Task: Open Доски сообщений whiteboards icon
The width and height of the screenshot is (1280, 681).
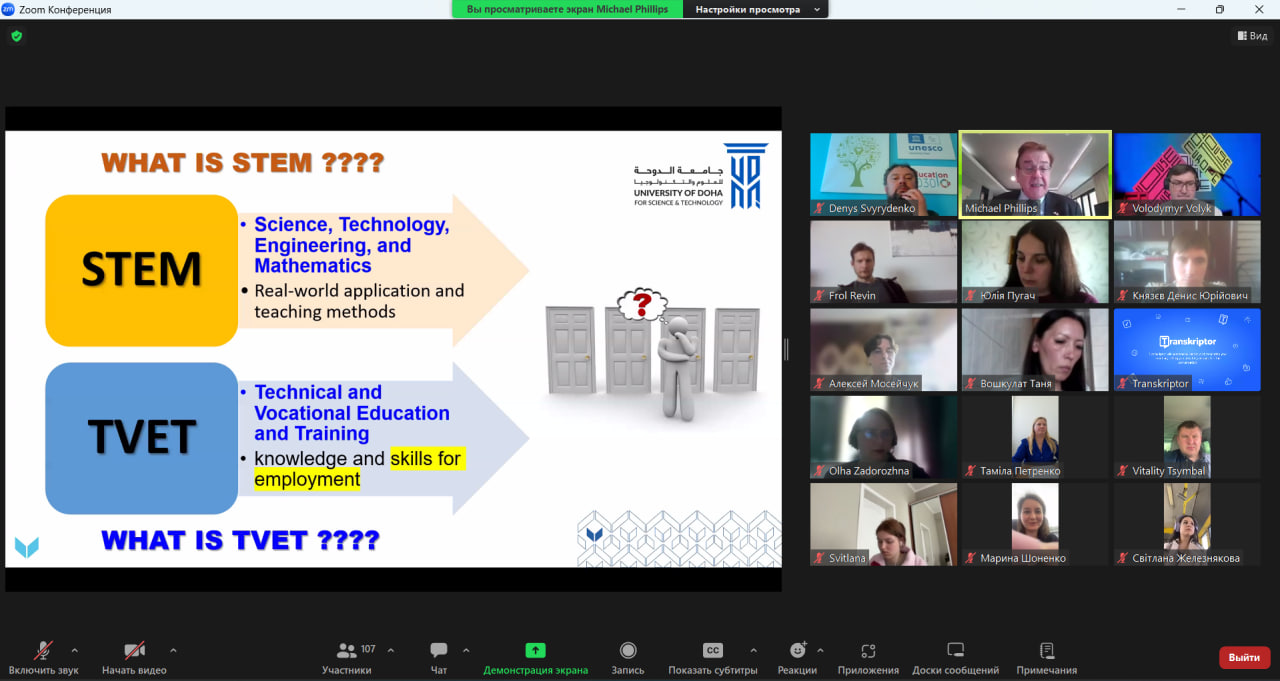Action: point(955,651)
